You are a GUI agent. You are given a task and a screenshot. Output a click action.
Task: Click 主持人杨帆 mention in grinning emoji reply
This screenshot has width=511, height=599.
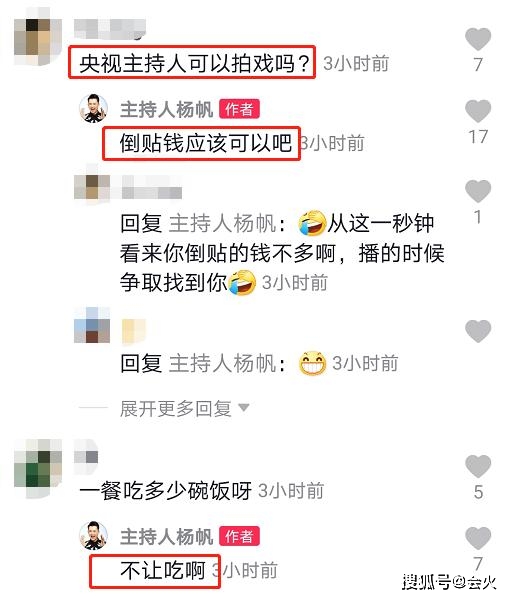[222, 363]
